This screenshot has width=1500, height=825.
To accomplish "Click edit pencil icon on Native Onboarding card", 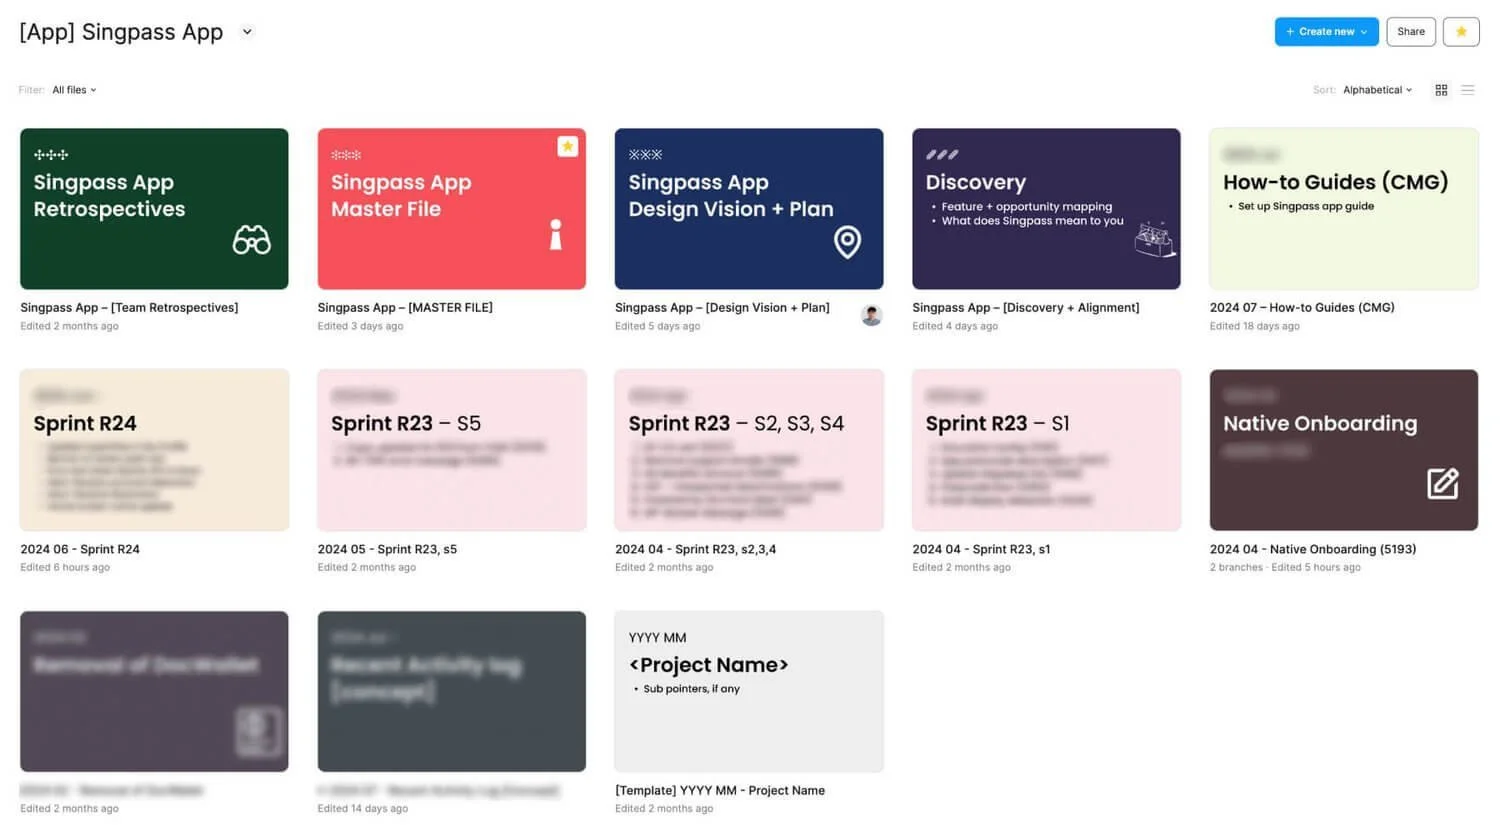I will pyautogui.click(x=1442, y=483).
